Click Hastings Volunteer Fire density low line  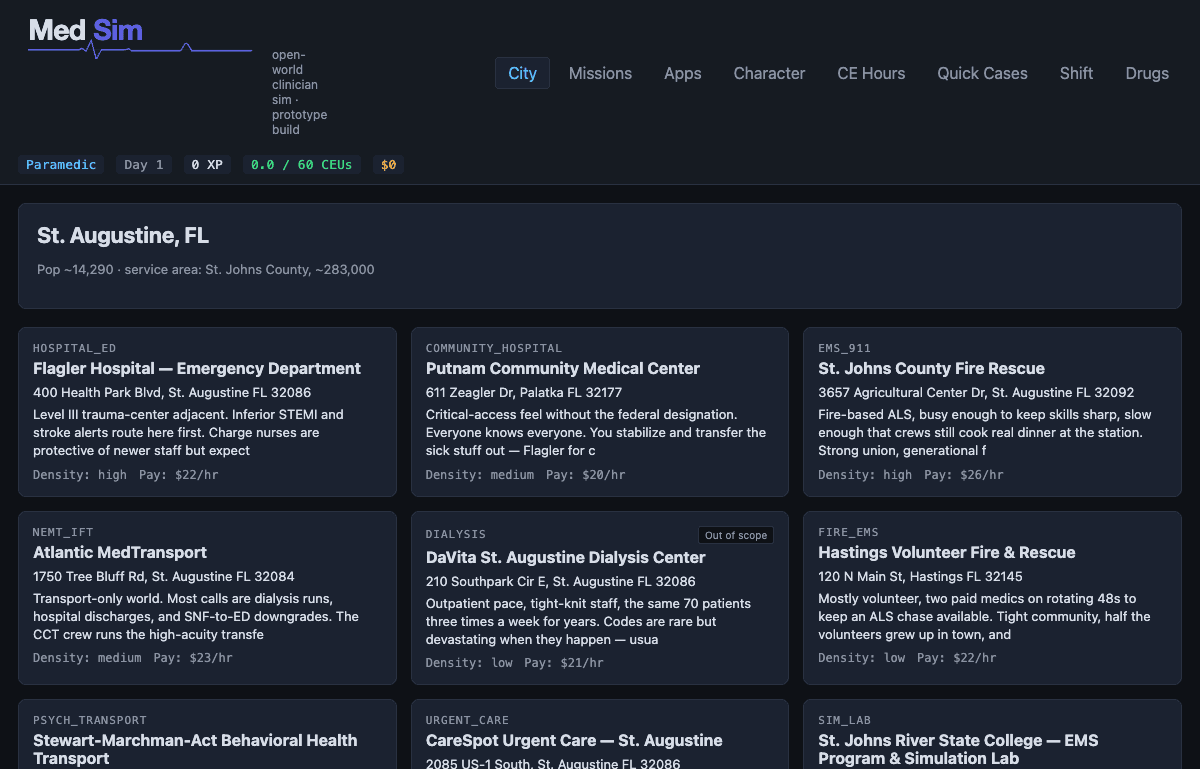click(861, 658)
